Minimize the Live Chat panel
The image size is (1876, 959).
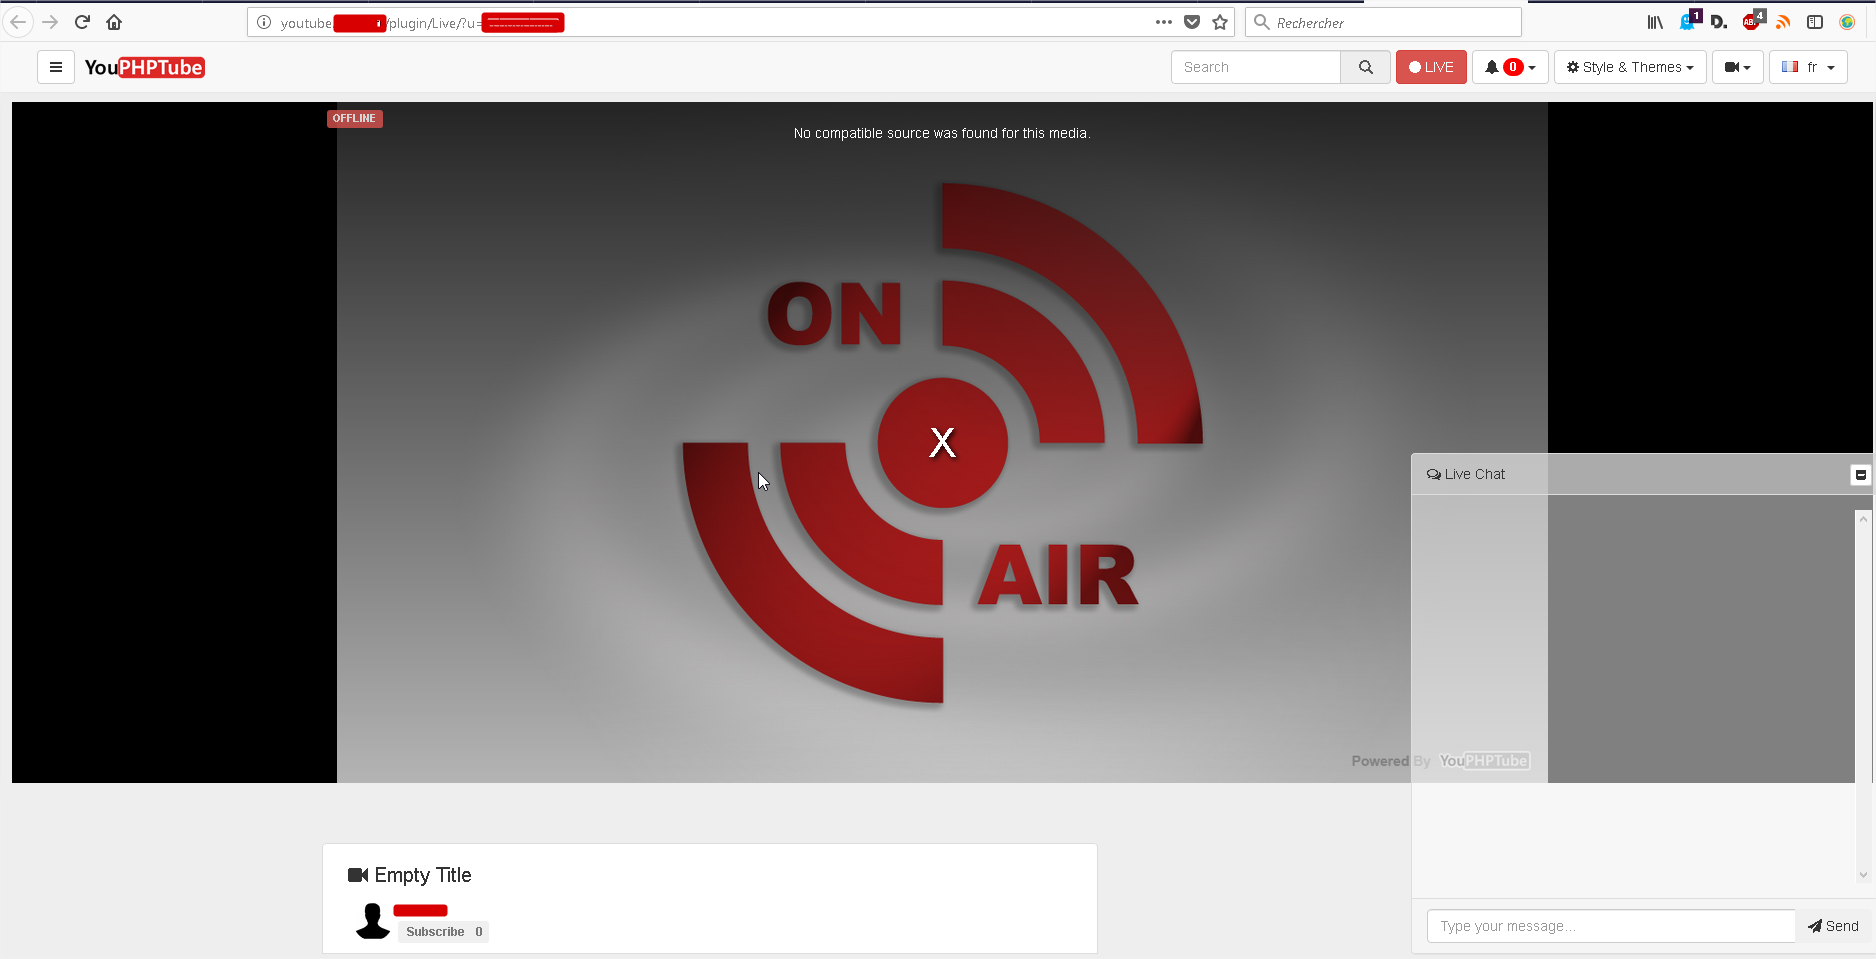click(1861, 475)
